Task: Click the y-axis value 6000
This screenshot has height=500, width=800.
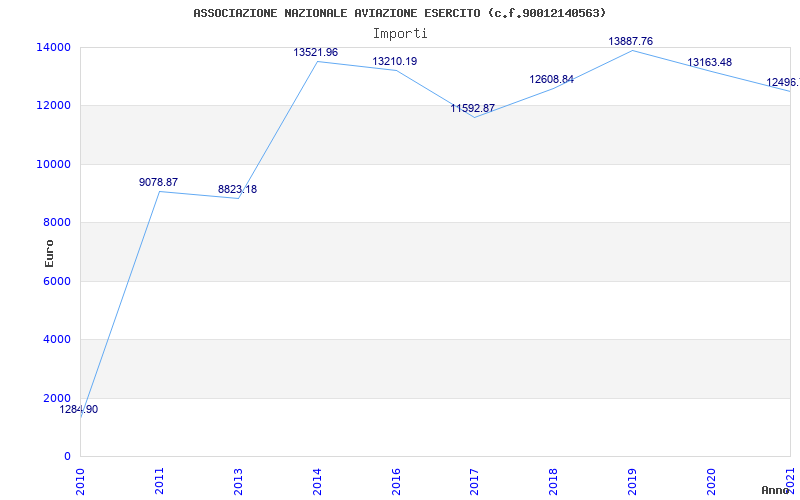Action: click(57, 281)
